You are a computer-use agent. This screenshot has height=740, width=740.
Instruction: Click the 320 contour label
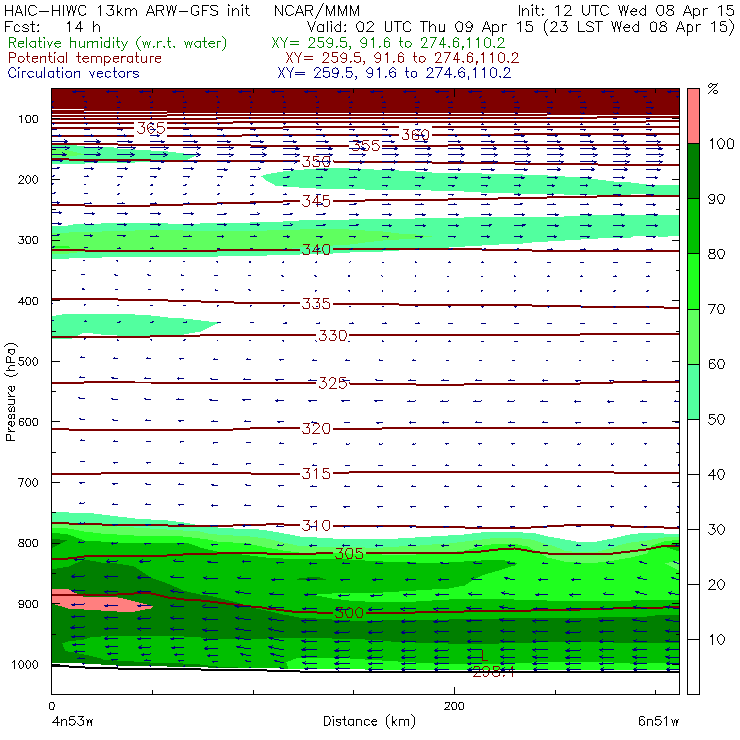[x=316, y=429]
